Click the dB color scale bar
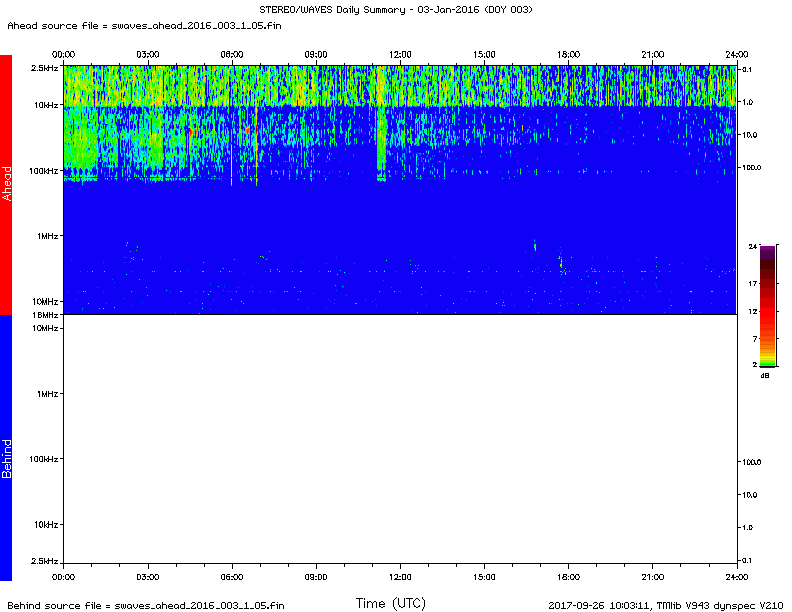This screenshot has height=612, width=792. [x=767, y=306]
